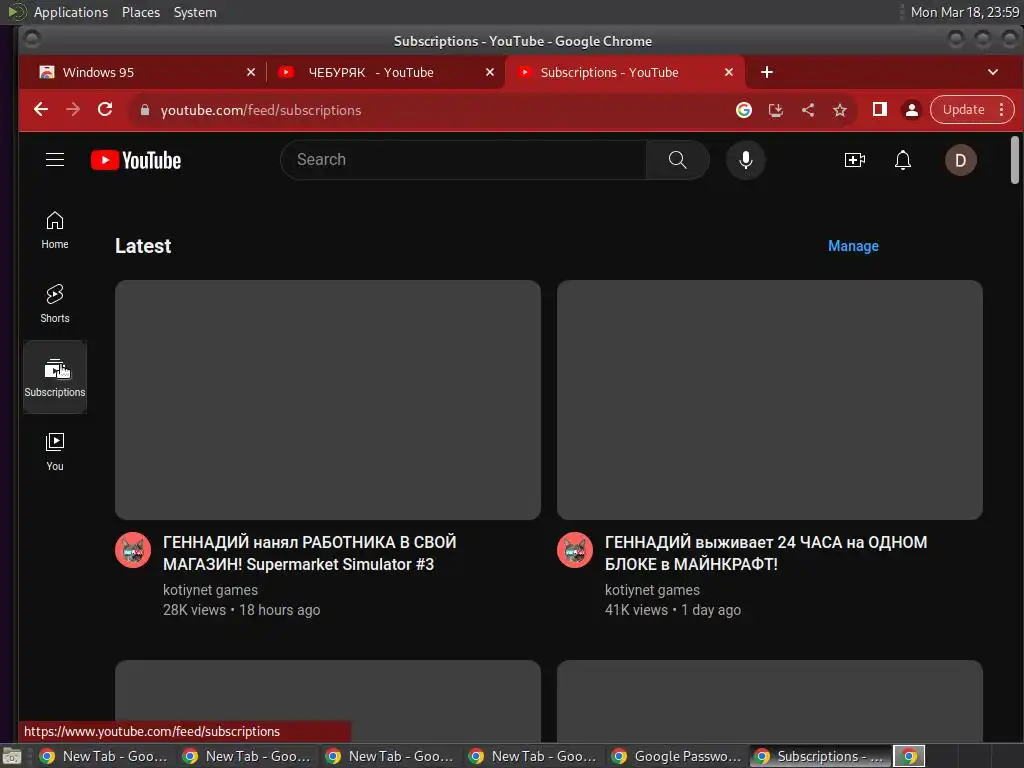The height and width of the screenshot is (768, 1024).
Task: Open a new tab with the plus button
Action: click(x=767, y=72)
